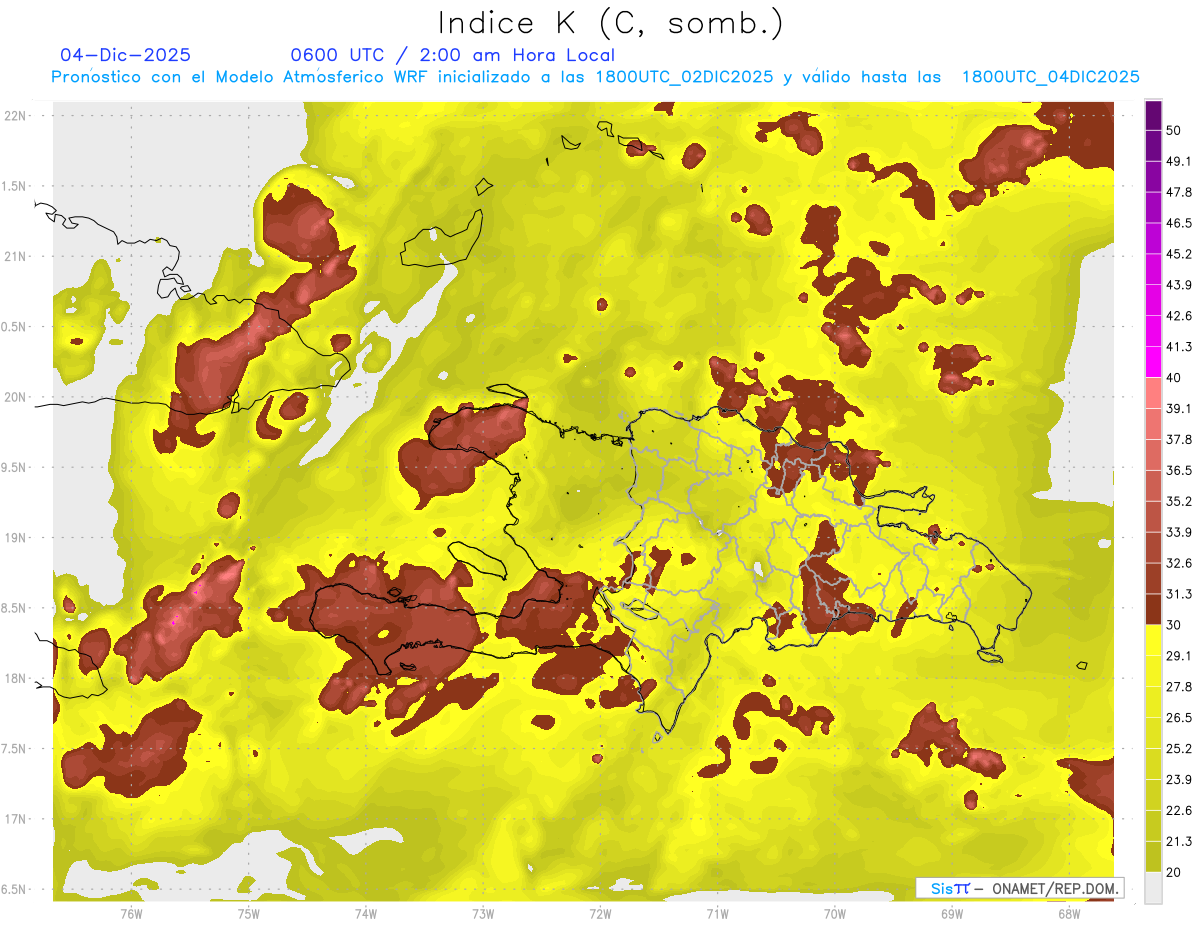Screen dimensions: 1200x927
Task: Click colorbar value "23.9"
Action: (x=1179, y=780)
